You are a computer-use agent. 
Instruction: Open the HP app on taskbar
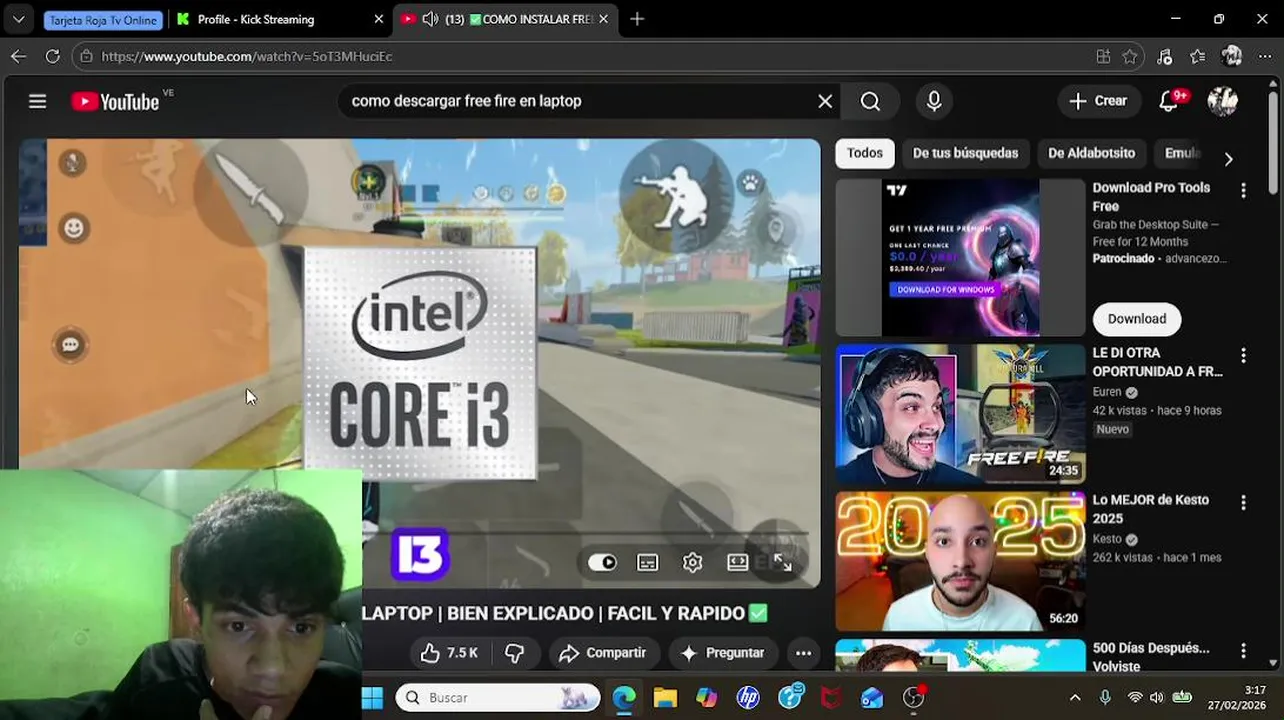point(748,698)
